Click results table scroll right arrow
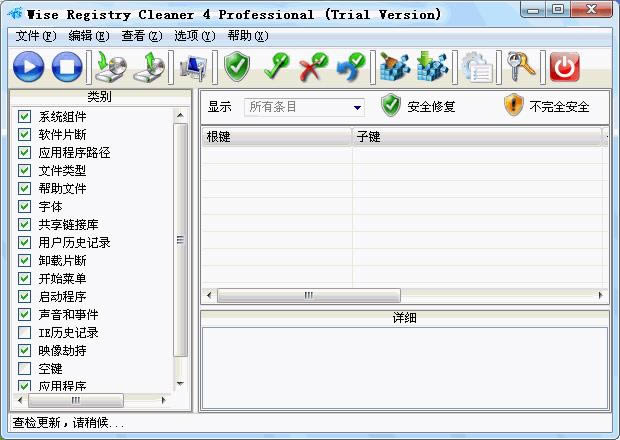 point(601,295)
